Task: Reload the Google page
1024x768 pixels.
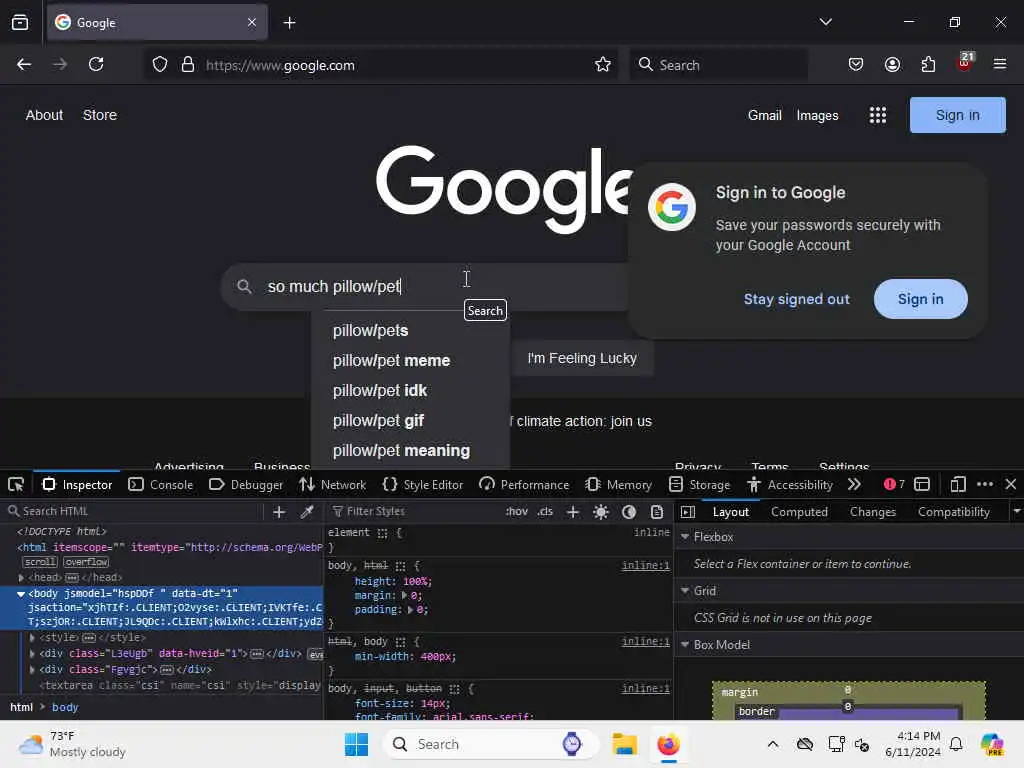Action: coord(96,65)
